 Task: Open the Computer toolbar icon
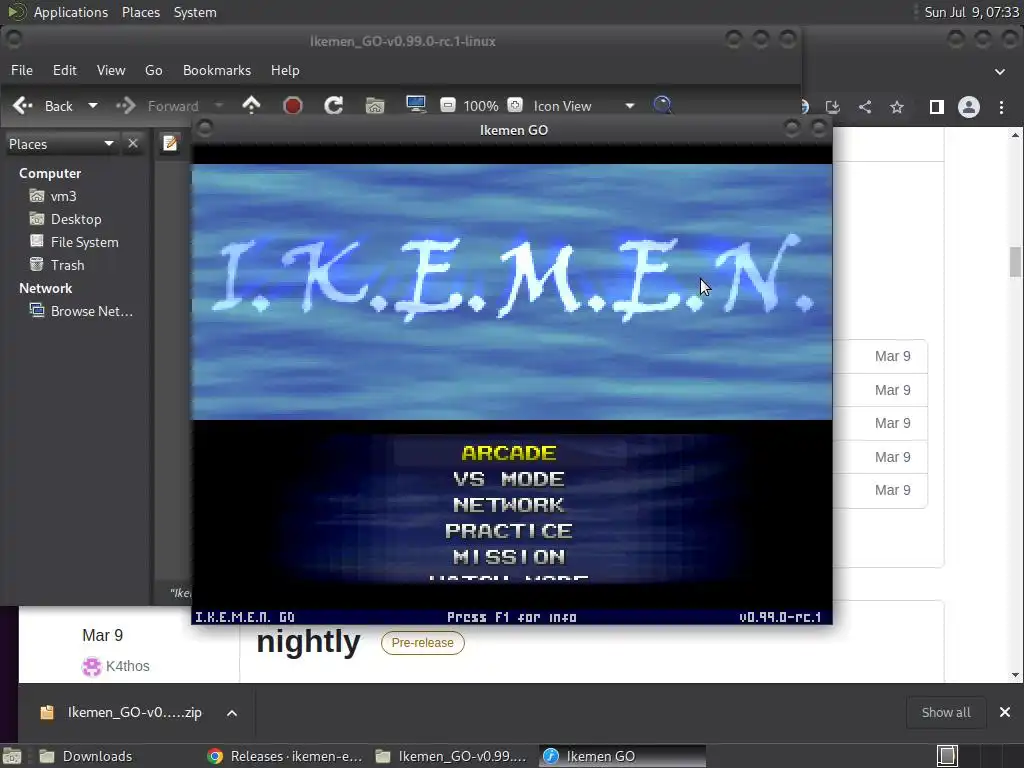tap(416, 105)
